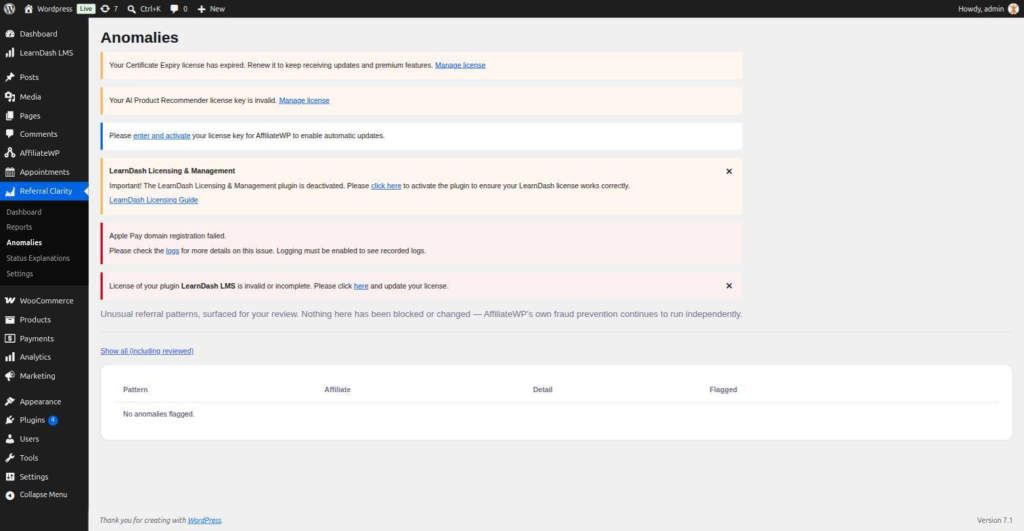Open the site home icon

click(28, 8)
